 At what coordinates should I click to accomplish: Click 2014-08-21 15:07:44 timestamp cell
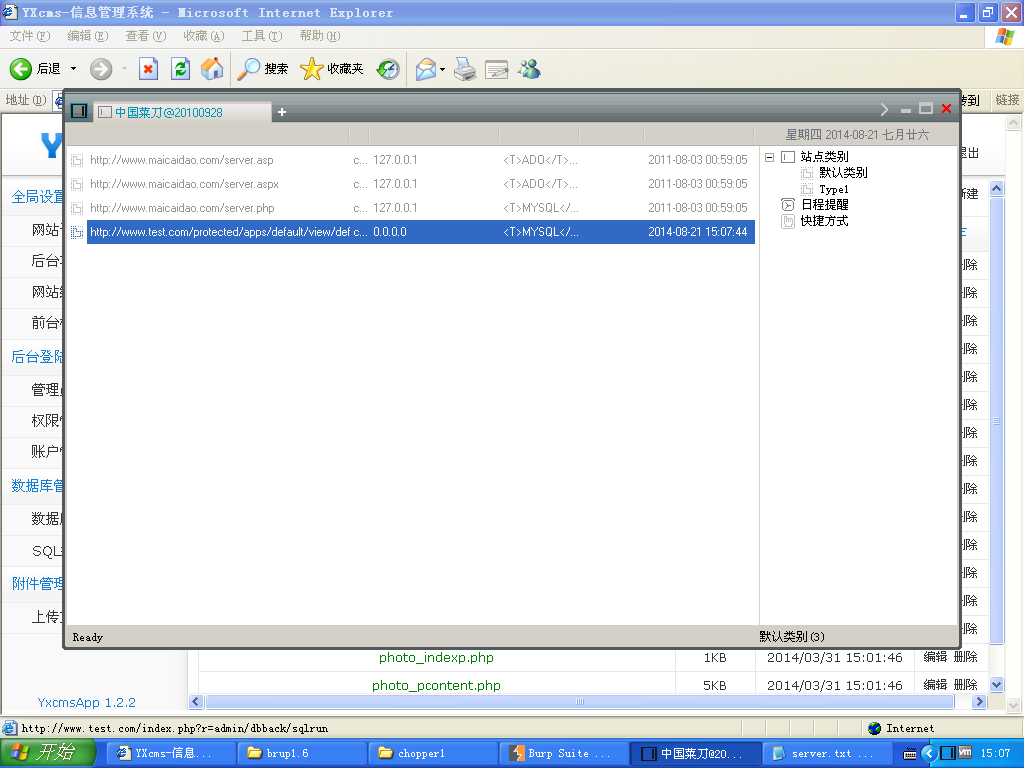click(x=697, y=232)
